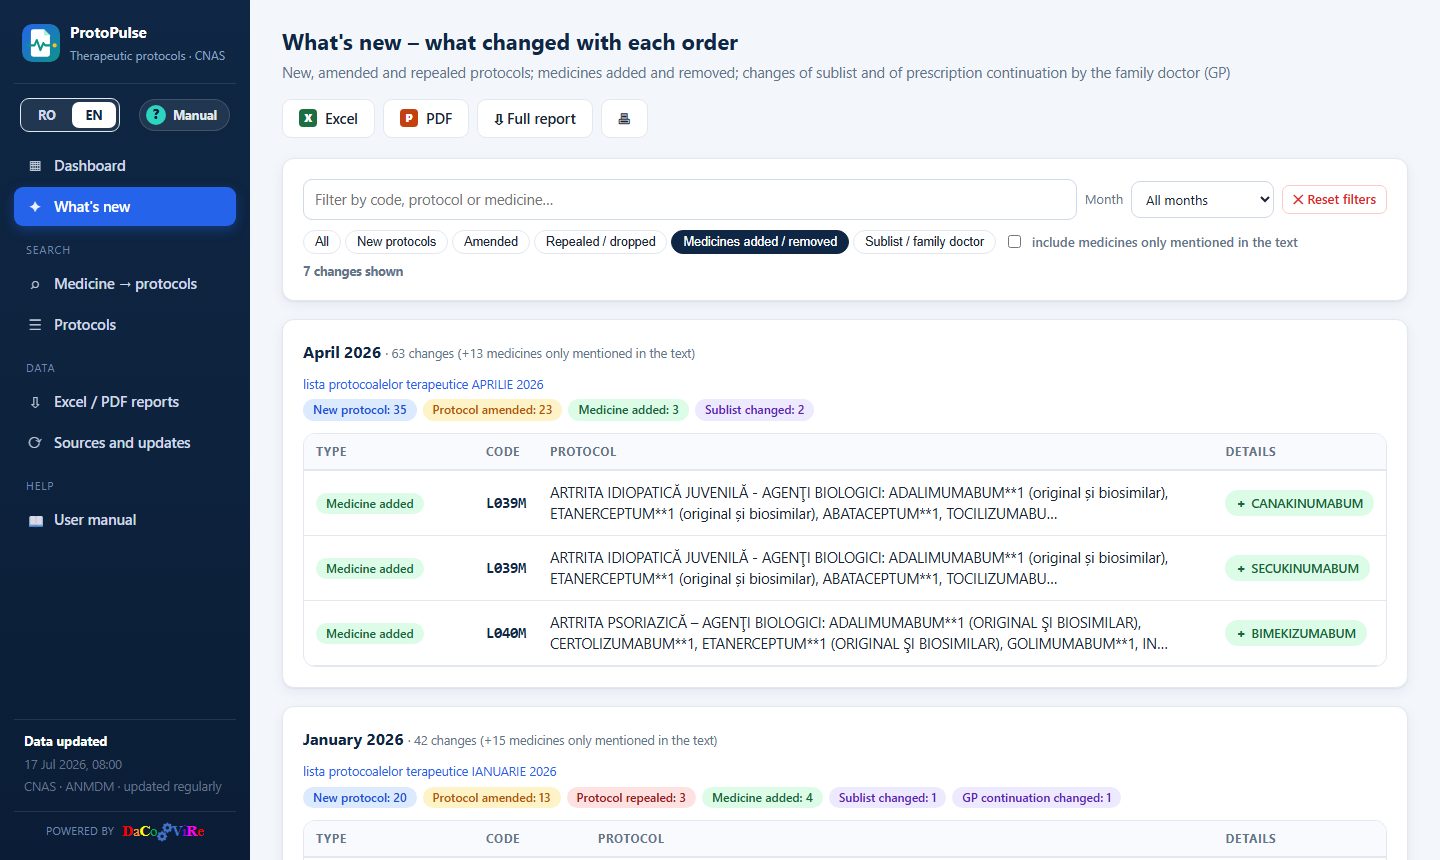Viewport: 1440px width, 860px height.
Task: Click the Protocols list icon
Action: click(35, 325)
